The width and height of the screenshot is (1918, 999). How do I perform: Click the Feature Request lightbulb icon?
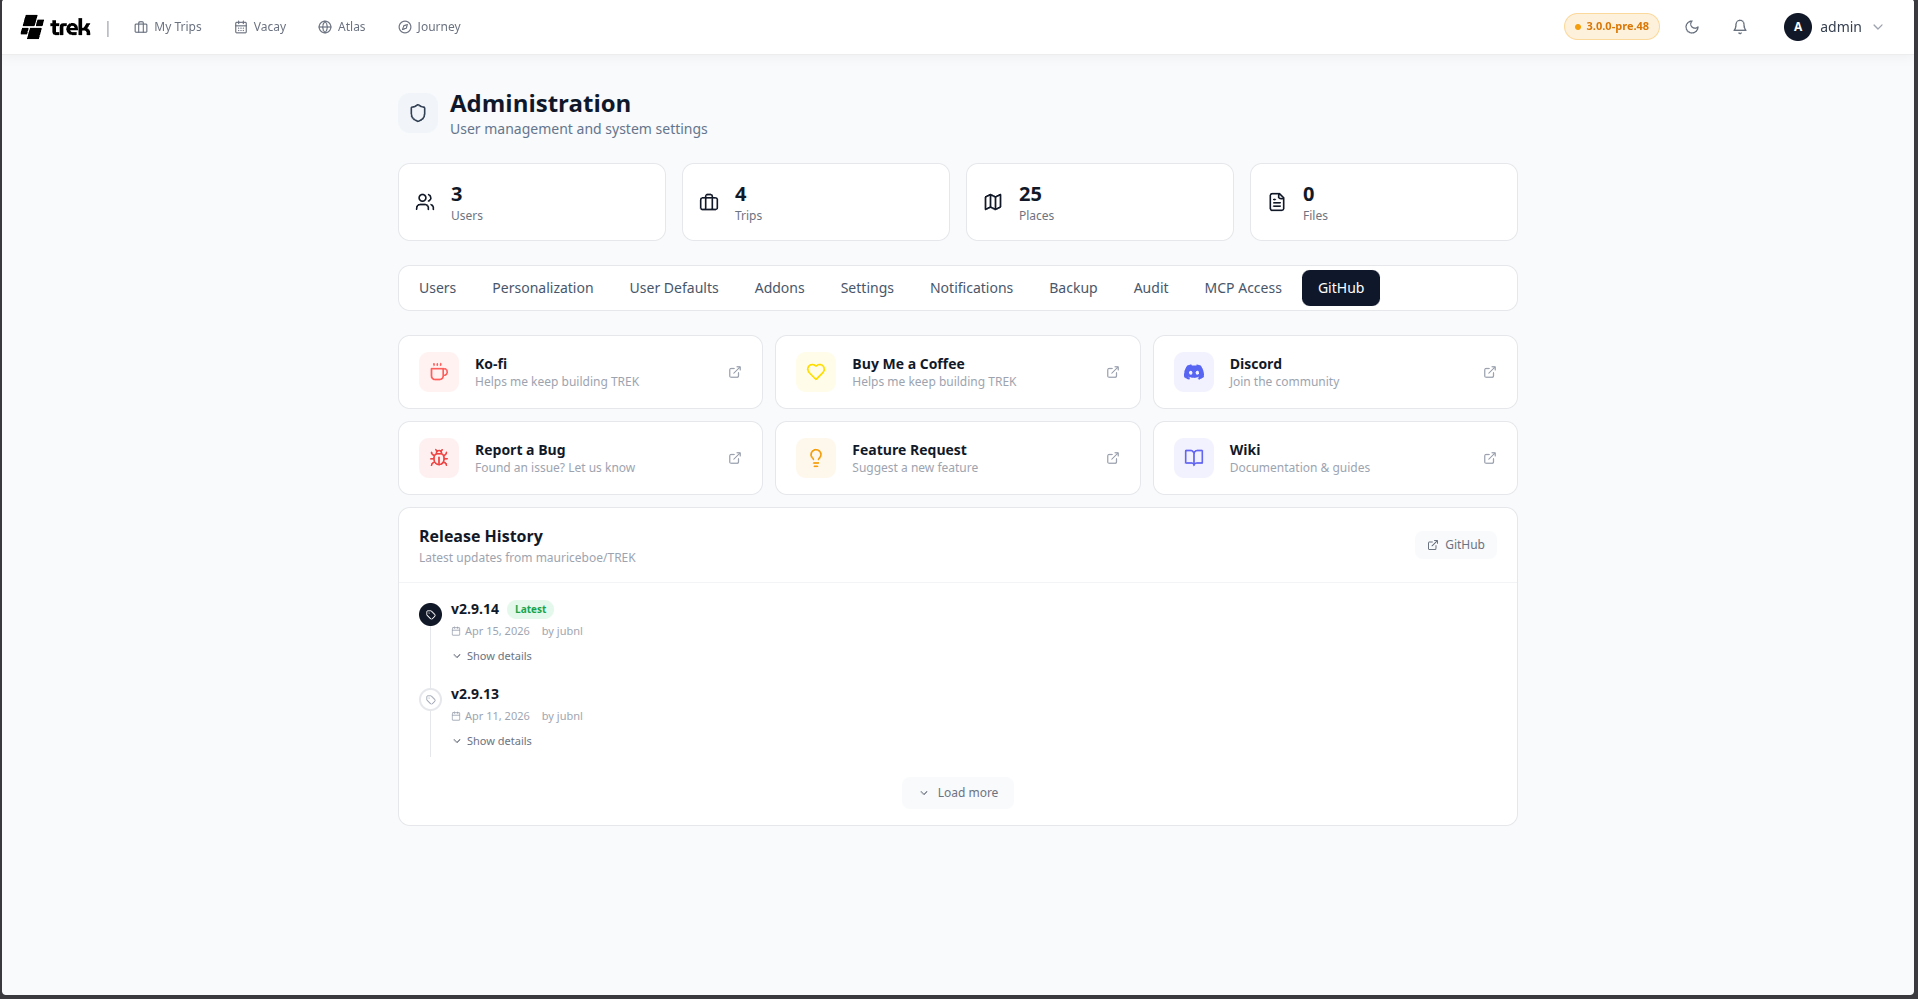[x=816, y=458]
